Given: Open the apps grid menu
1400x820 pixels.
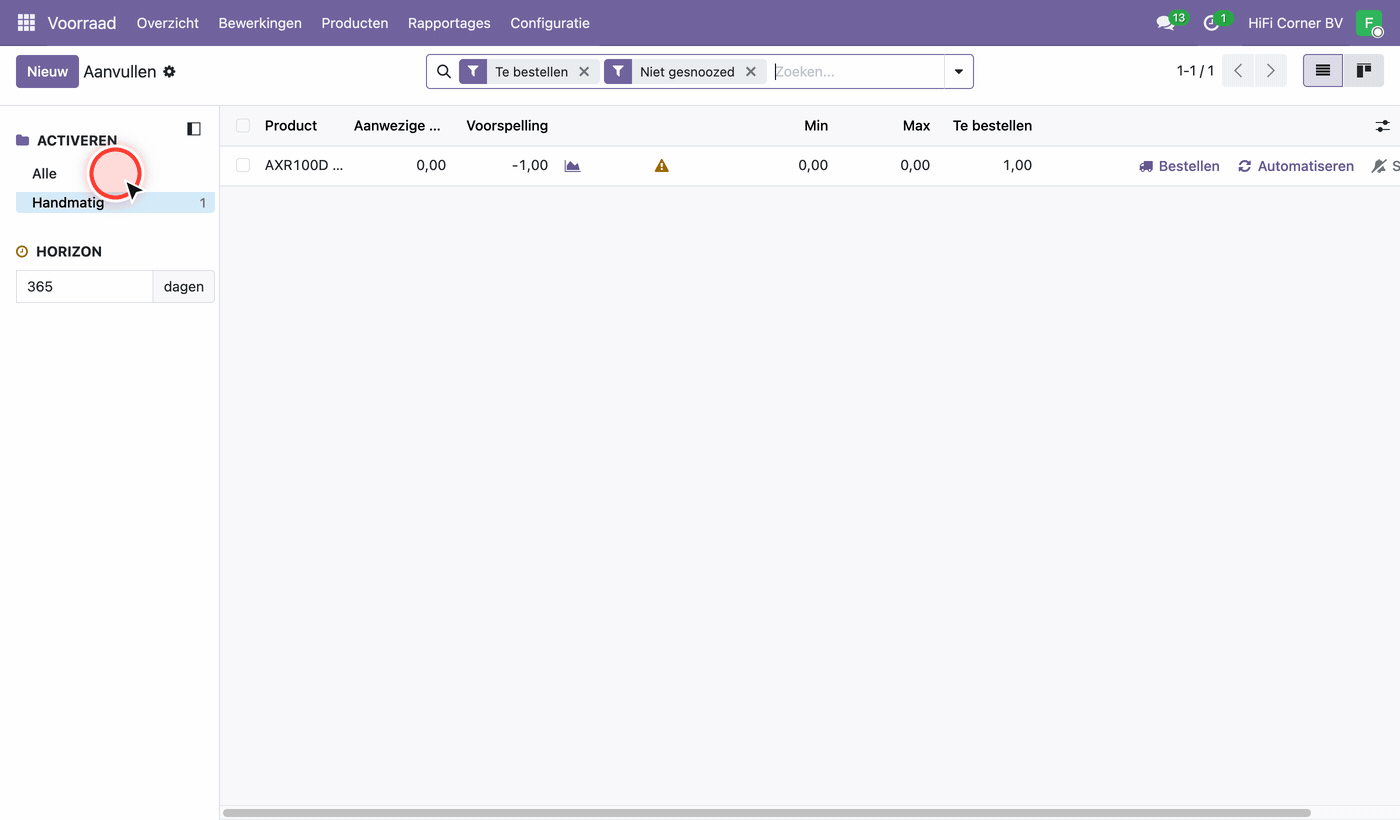Looking at the screenshot, I should [x=26, y=22].
